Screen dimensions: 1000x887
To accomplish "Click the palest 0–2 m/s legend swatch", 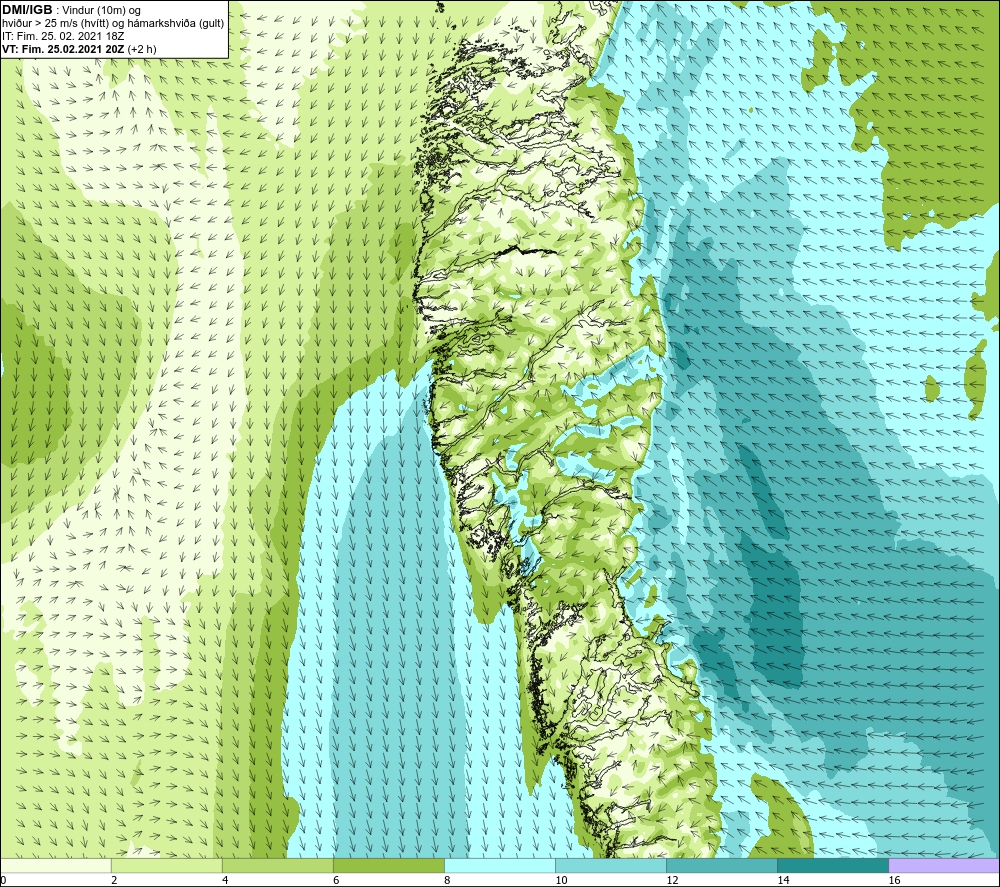I will (55, 865).
